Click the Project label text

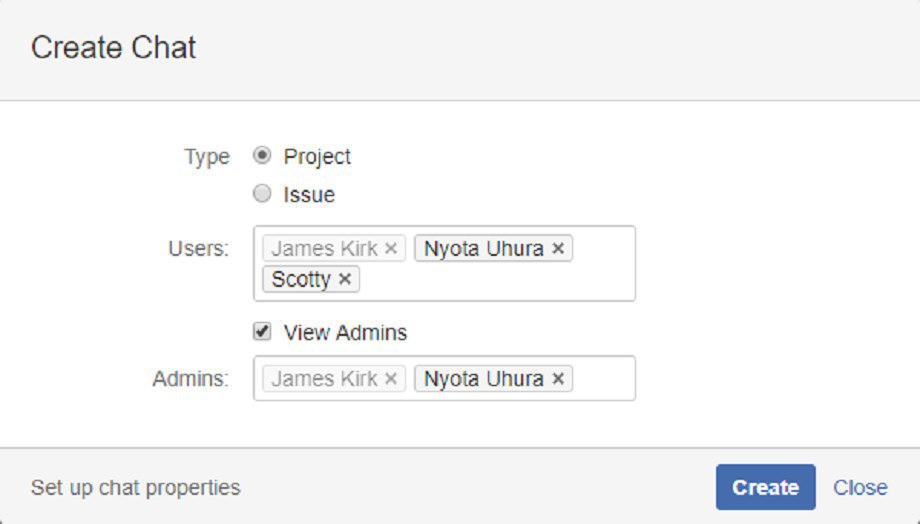click(317, 157)
